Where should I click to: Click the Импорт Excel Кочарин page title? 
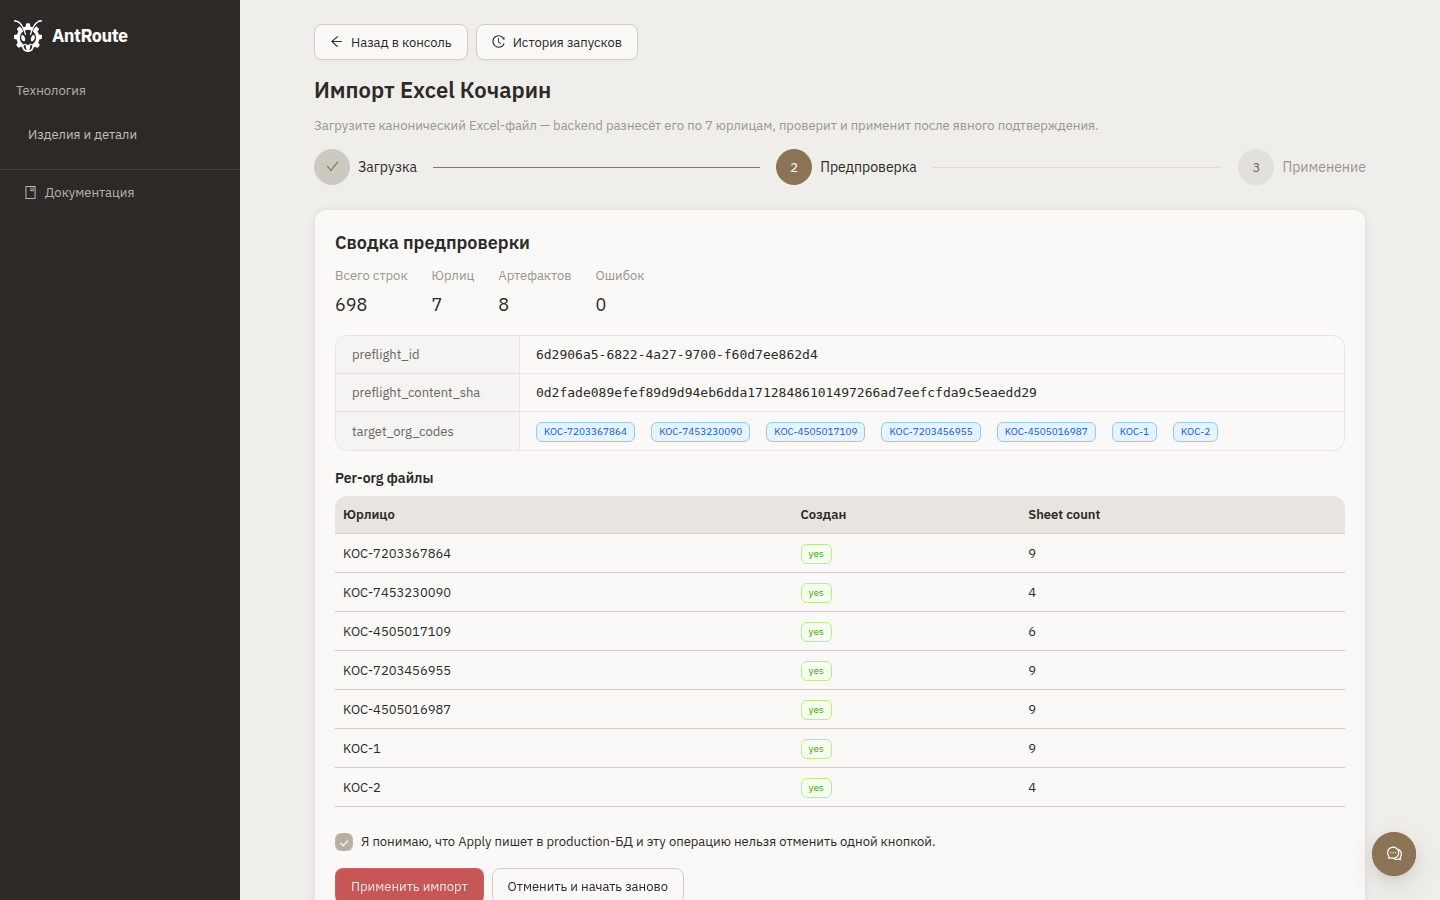(432, 90)
